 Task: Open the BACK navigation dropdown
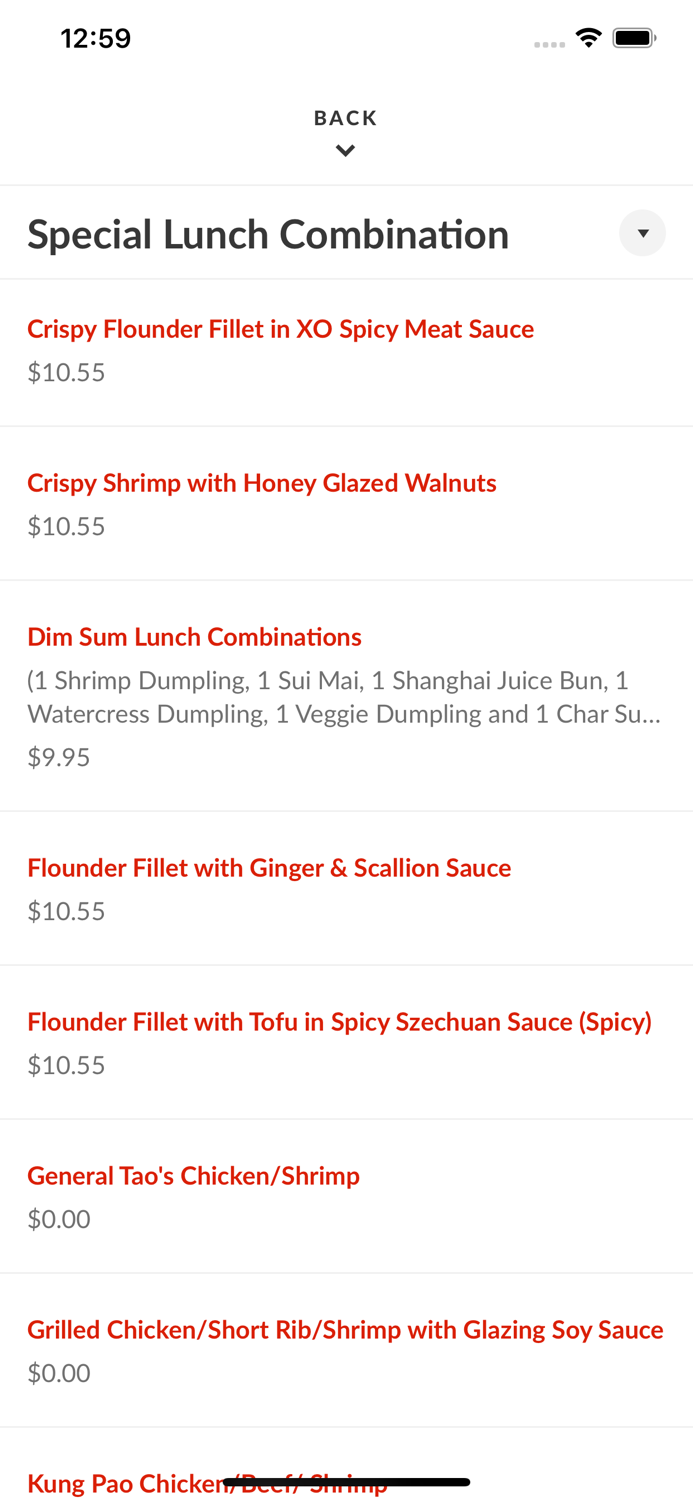(346, 131)
